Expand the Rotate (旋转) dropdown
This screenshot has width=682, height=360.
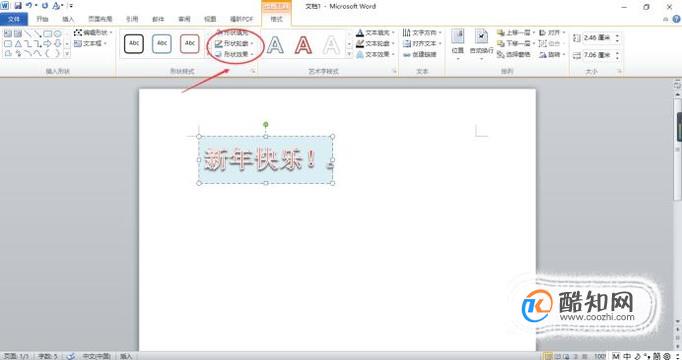point(552,55)
